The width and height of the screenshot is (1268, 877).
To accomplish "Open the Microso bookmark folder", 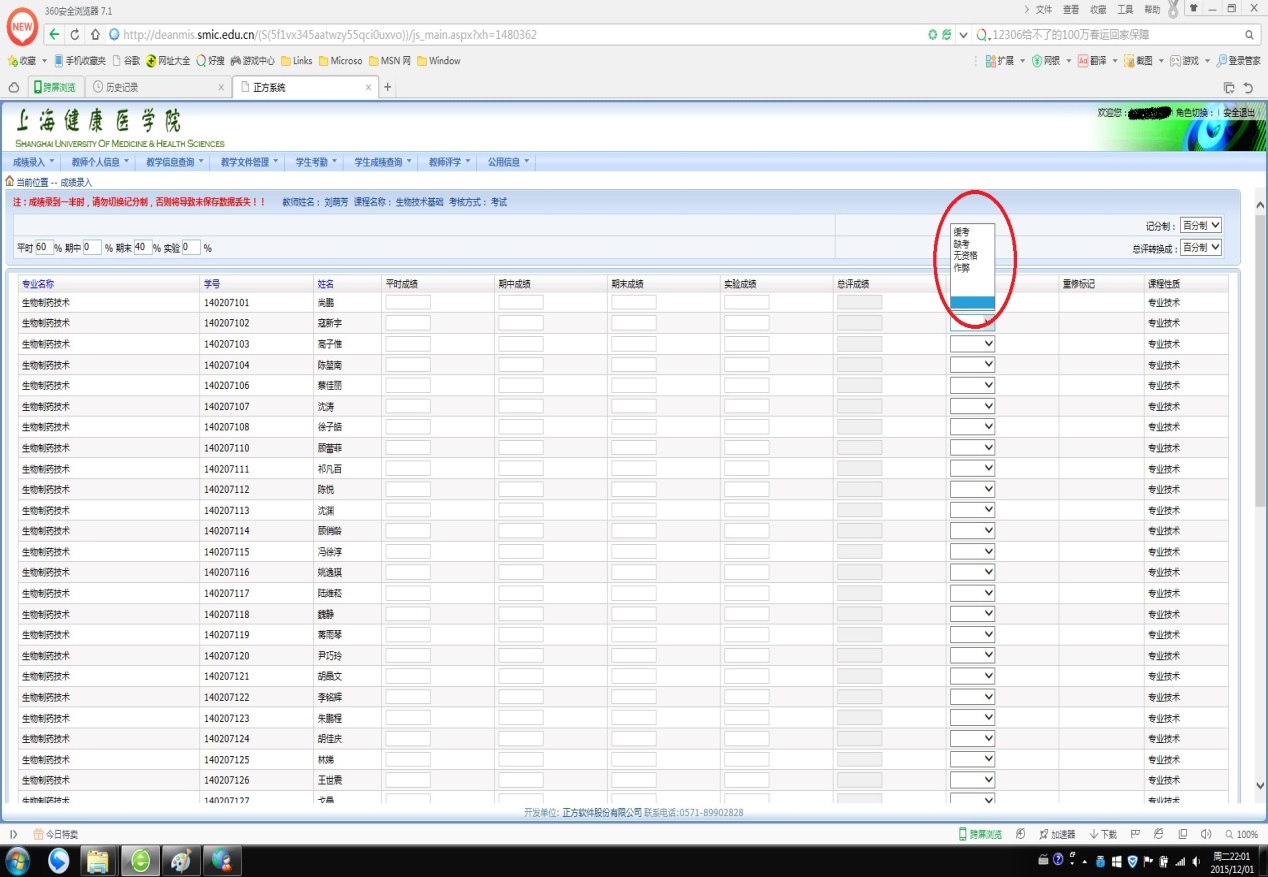I will (x=341, y=61).
